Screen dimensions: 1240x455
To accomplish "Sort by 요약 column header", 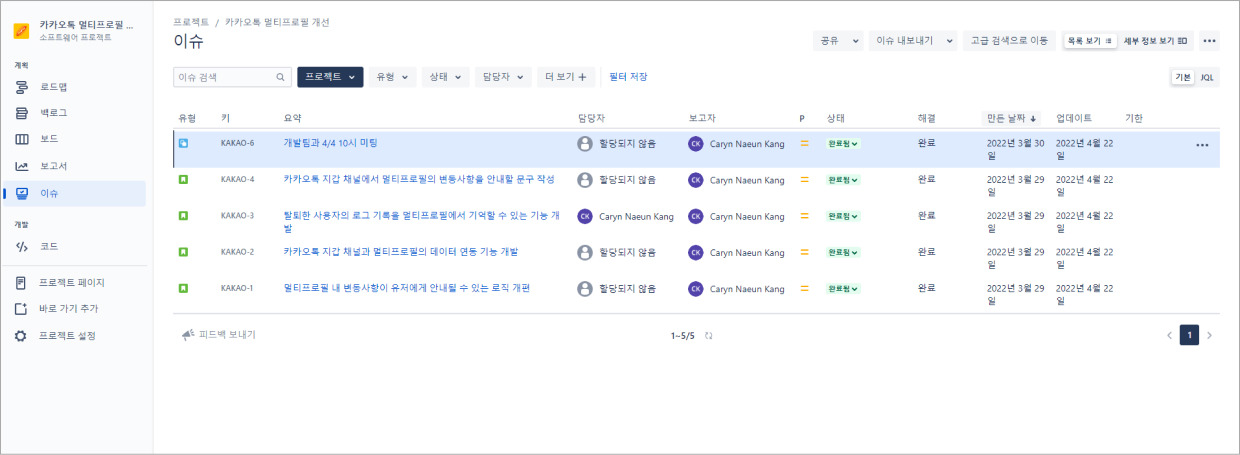I will coord(292,118).
